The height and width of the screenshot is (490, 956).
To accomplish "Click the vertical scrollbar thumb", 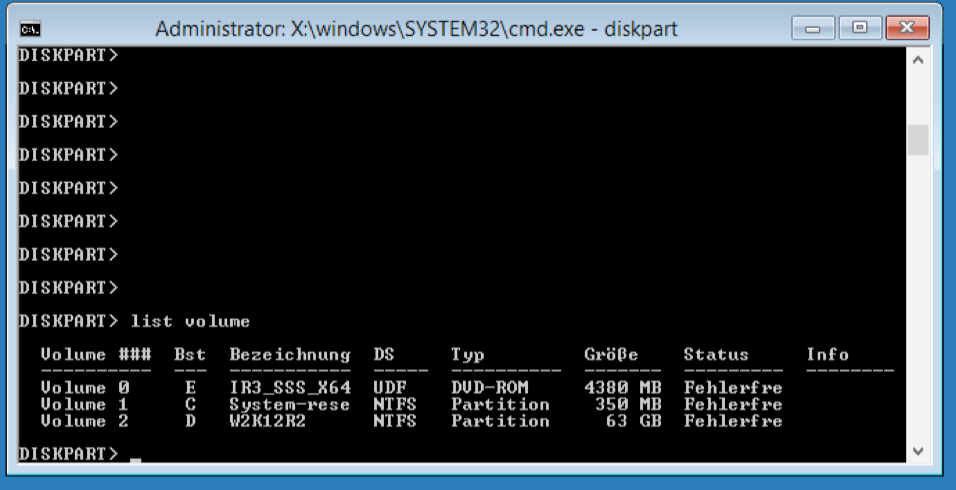I will (x=918, y=140).
